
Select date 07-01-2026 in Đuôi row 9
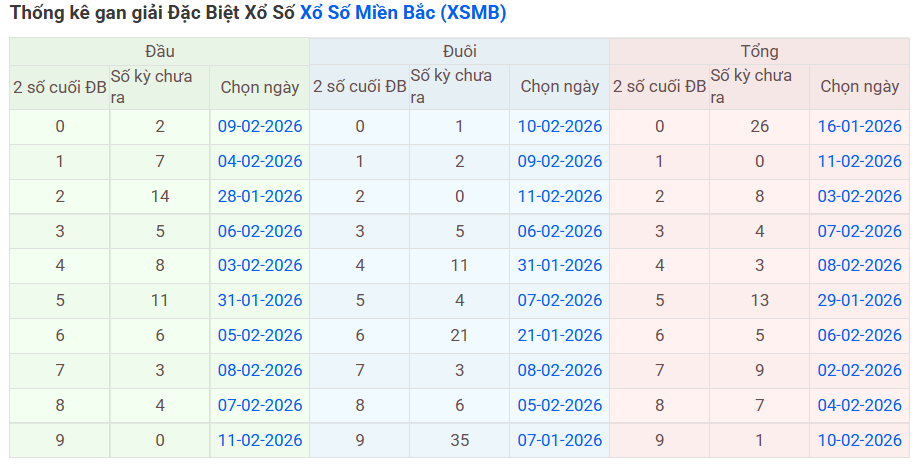pos(560,440)
